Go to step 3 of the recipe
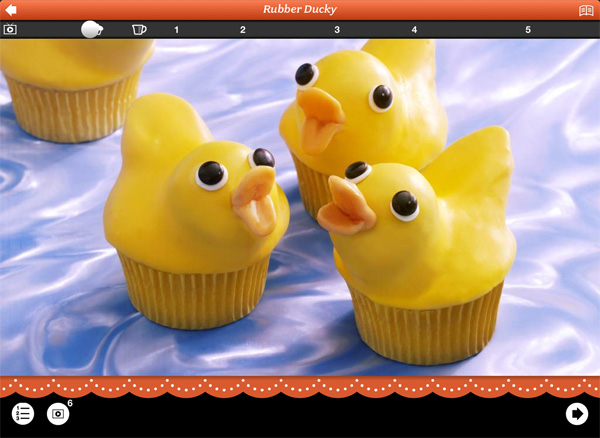Image resolution: width=600 pixels, height=438 pixels. point(337,30)
